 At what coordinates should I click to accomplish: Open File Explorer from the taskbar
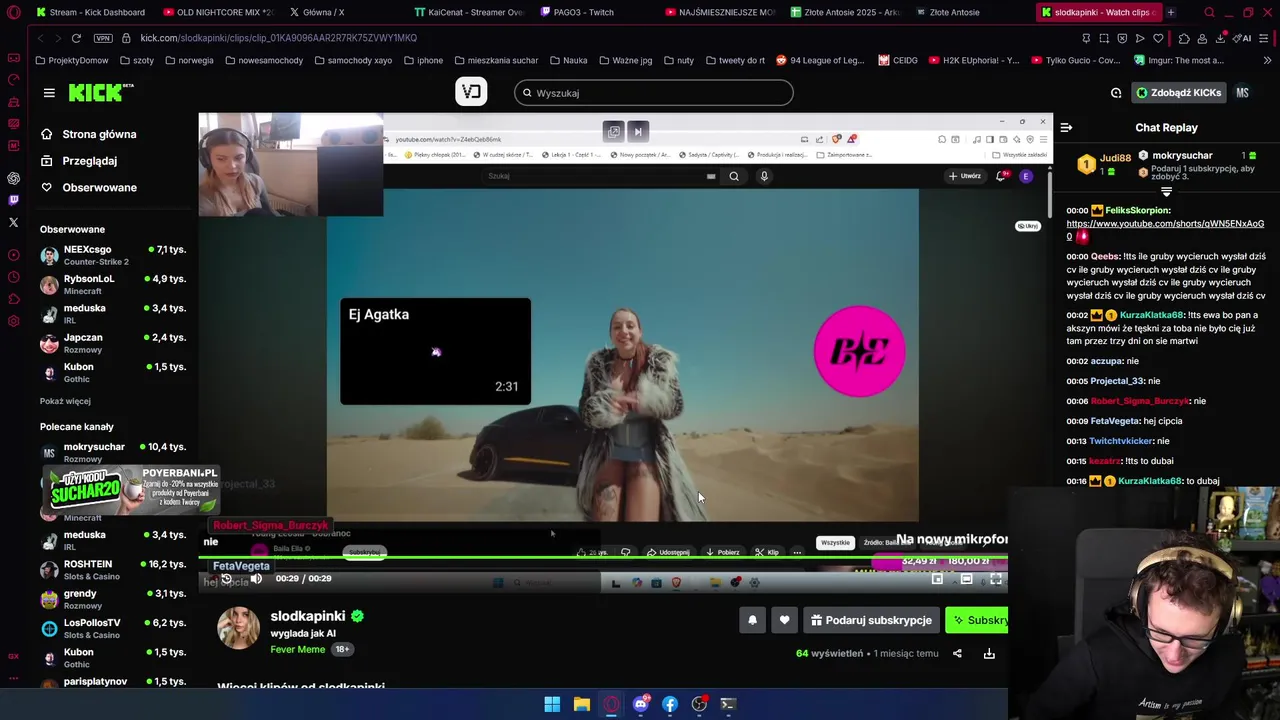pyautogui.click(x=581, y=704)
